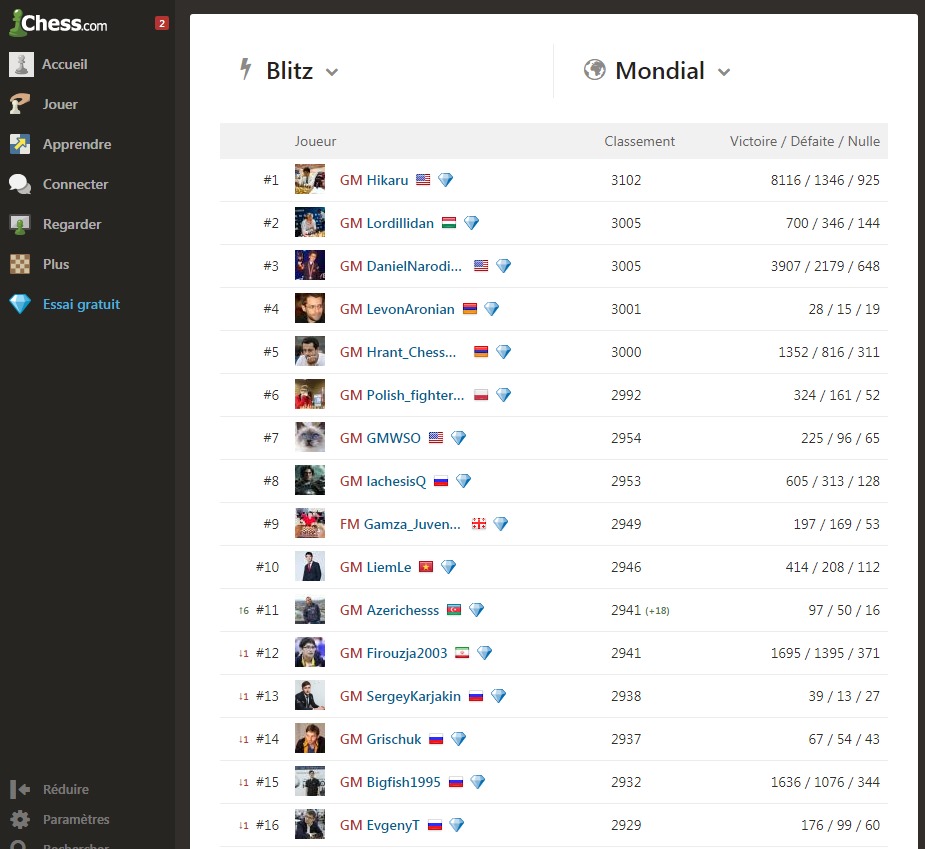Select the Regarder menu item
Viewport: 925px width, 849px height.
[x=72, y=224]
